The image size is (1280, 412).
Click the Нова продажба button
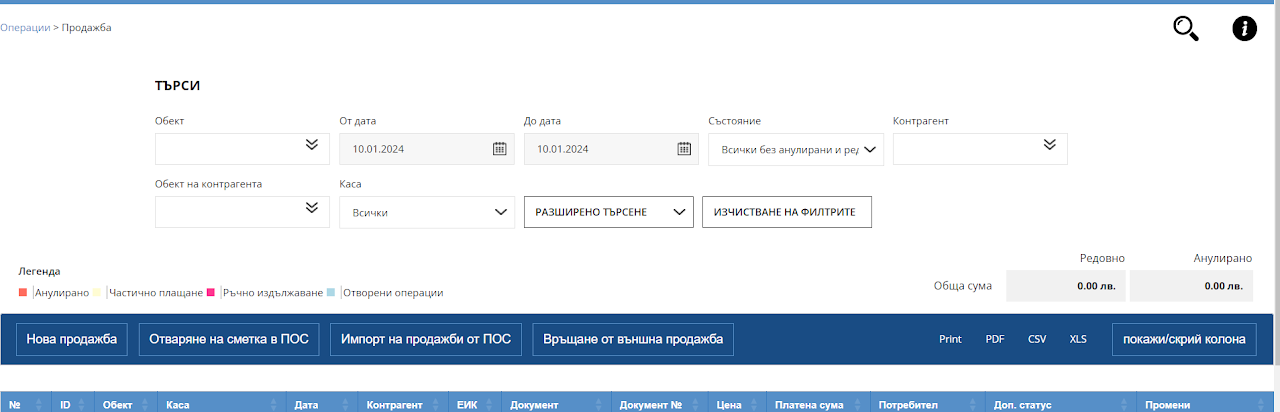coord(72,339)
